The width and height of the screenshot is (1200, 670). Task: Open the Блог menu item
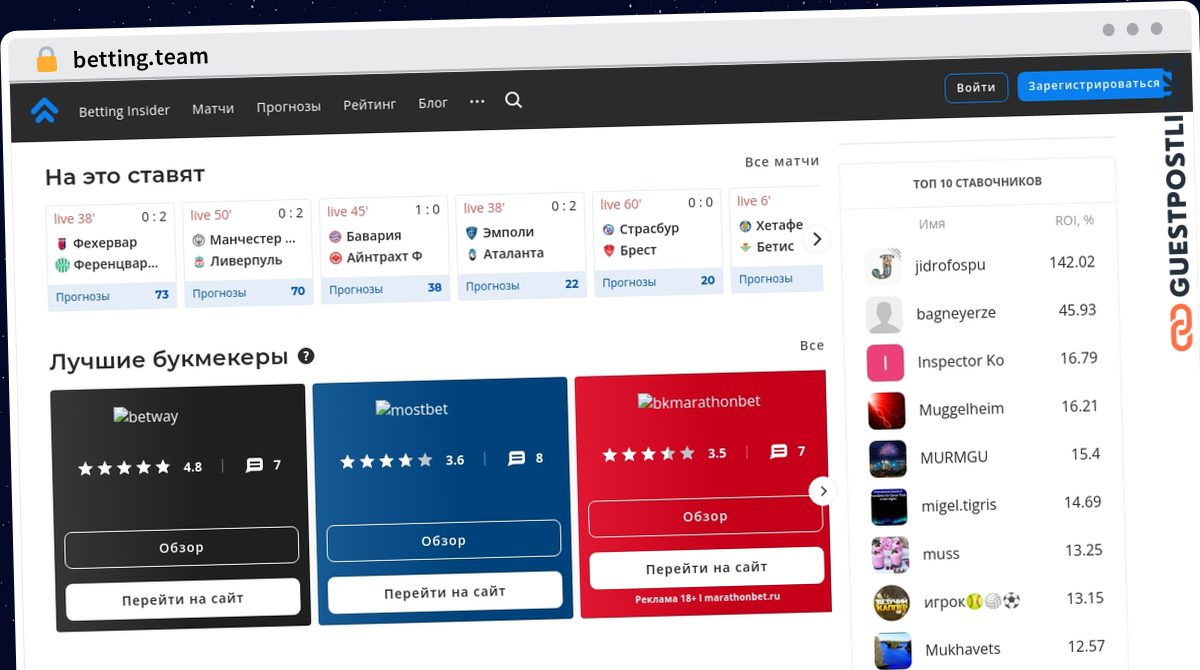(x=433, y=103)
